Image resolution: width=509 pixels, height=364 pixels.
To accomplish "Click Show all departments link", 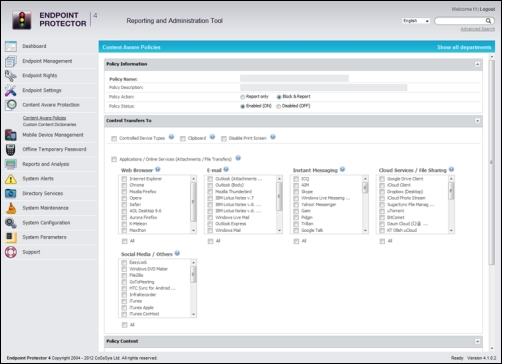I will 464,47.
